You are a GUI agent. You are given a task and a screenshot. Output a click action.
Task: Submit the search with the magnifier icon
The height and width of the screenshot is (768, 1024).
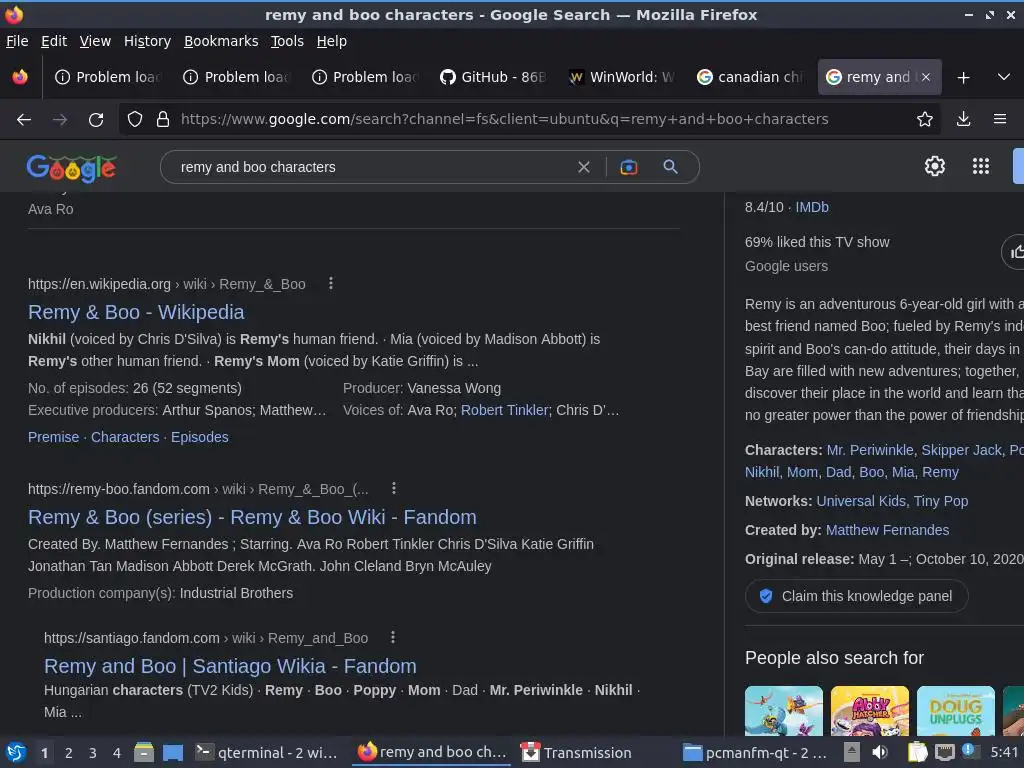coord(670,167)
